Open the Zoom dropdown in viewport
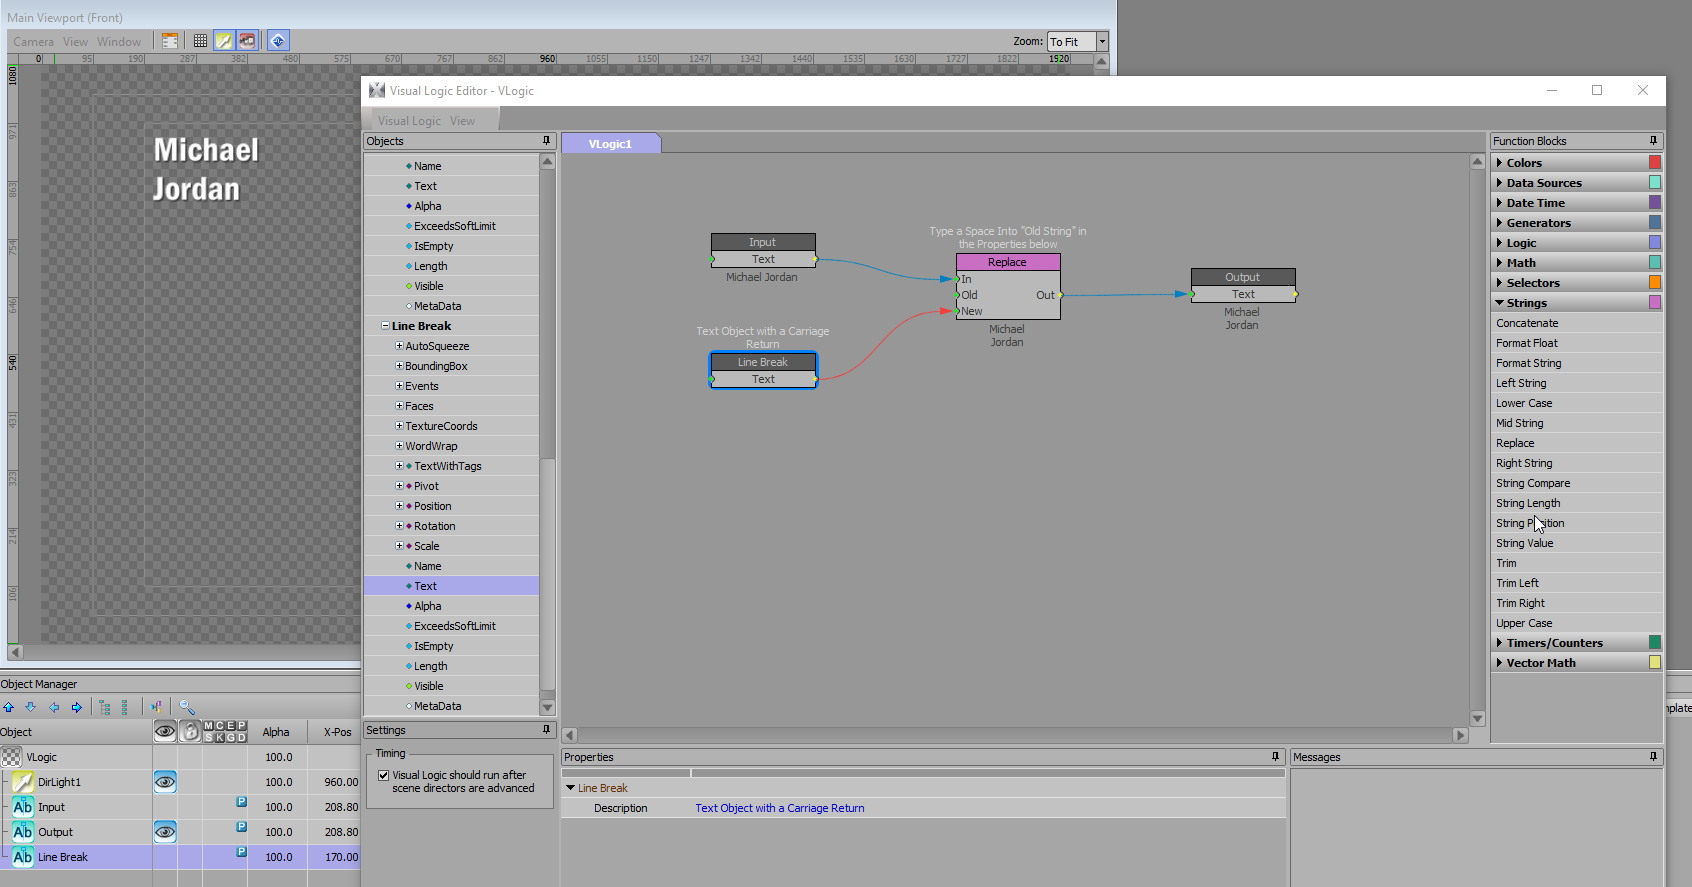The image size is (1692, 887). [1102, 41]
